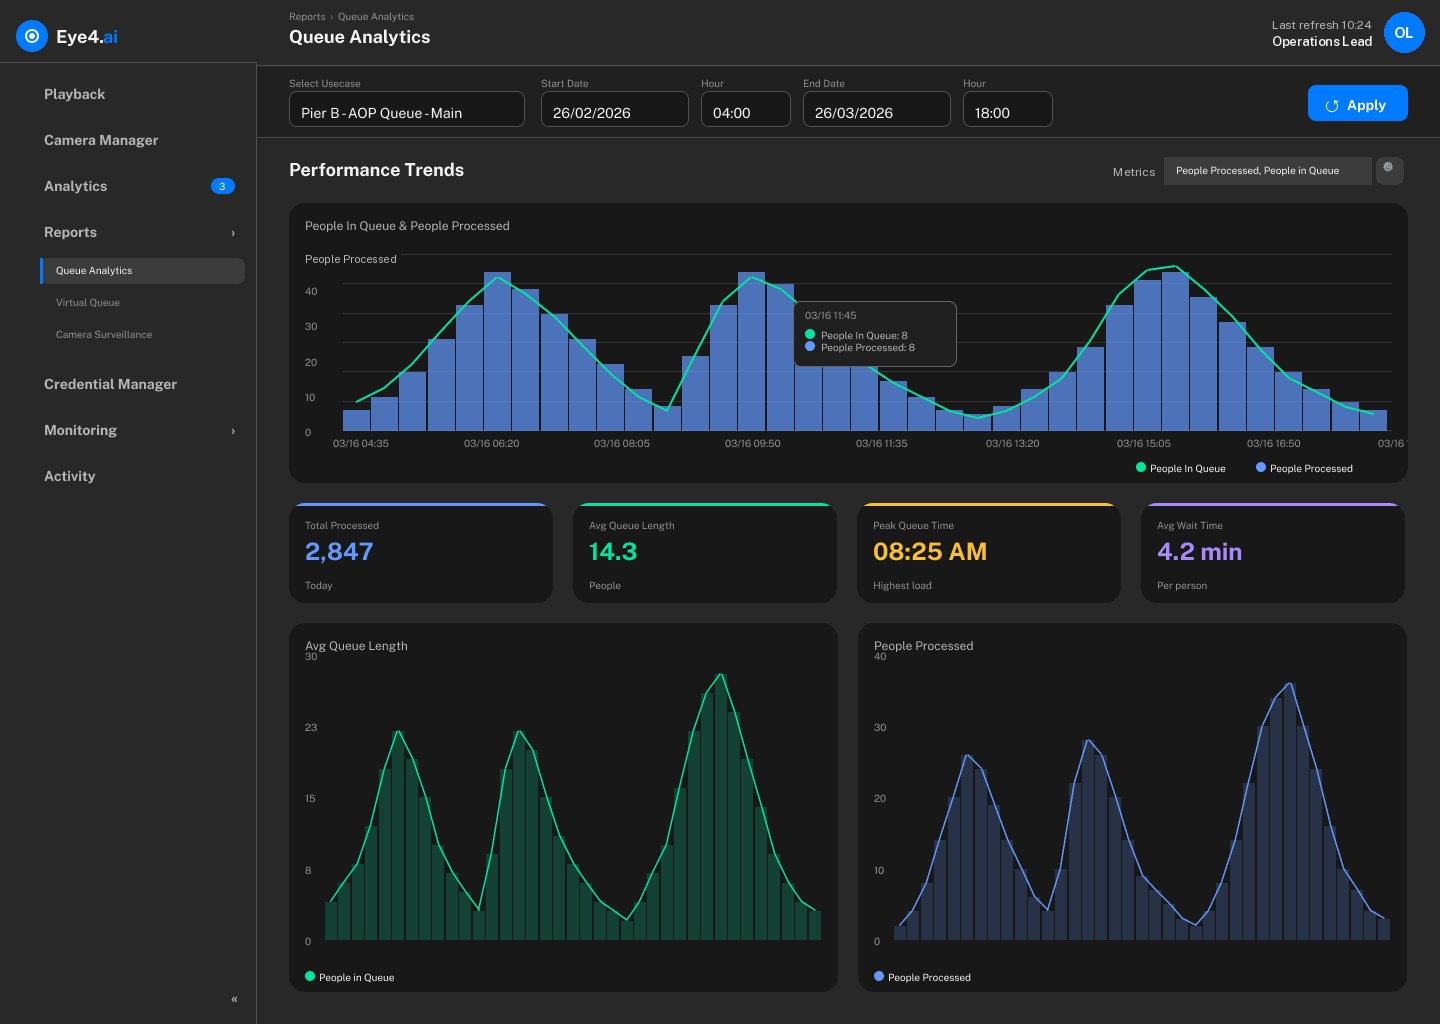Screen dimensions: 1440x1024
Task: Click the Avg Queue Length card showing 14.3
Action: (x=705, y=553)
